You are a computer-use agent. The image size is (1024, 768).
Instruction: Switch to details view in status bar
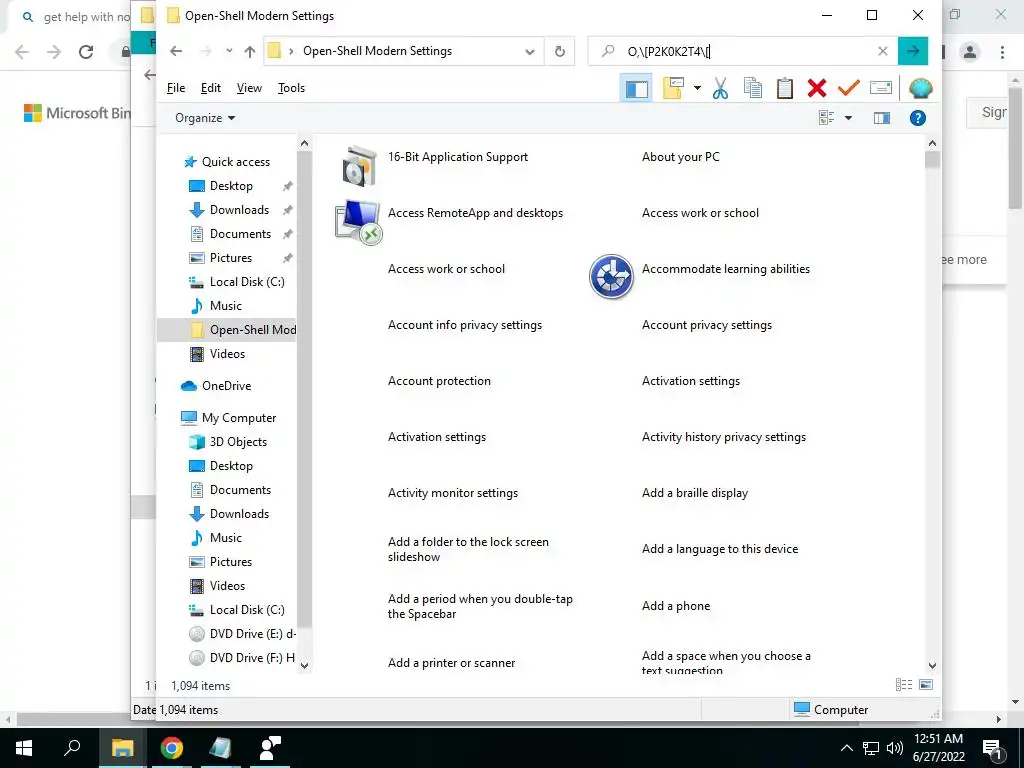pyautogui.click(x=904, y=685)
